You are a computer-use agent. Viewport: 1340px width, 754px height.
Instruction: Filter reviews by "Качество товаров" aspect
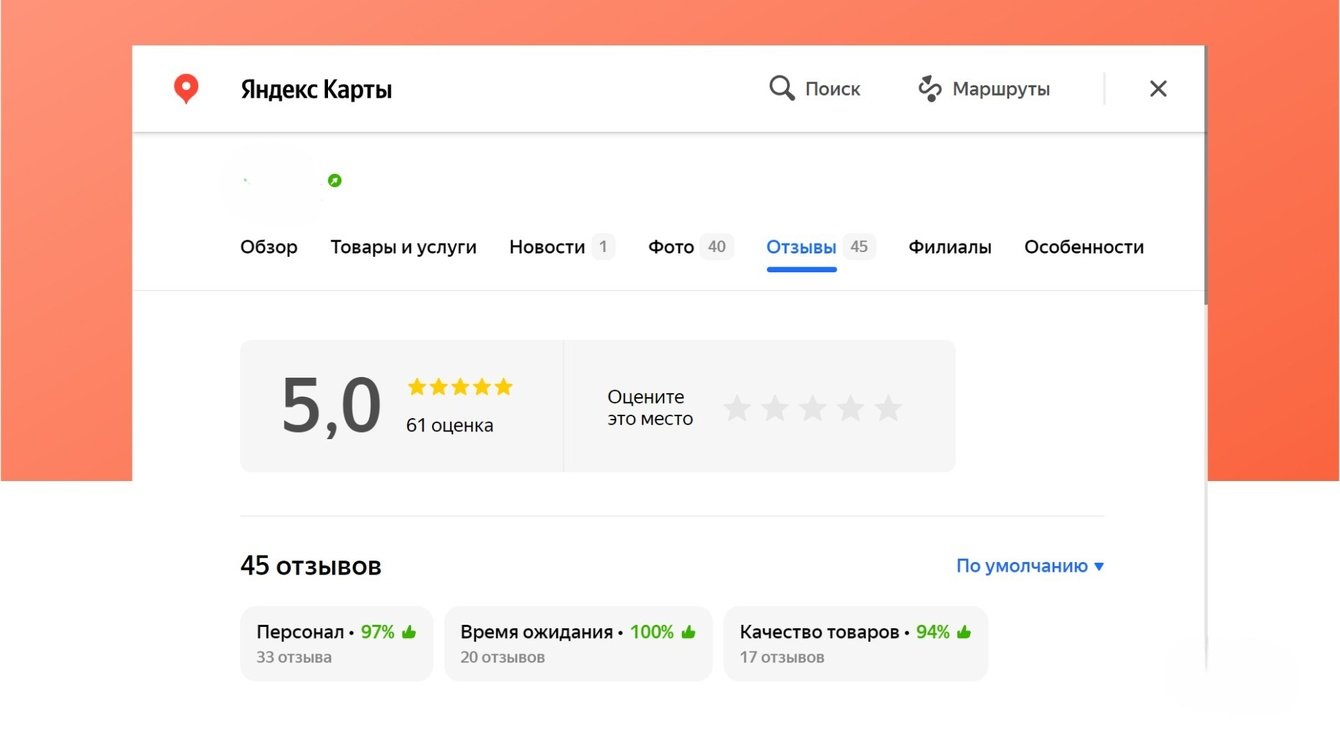(x=855, y=643)
